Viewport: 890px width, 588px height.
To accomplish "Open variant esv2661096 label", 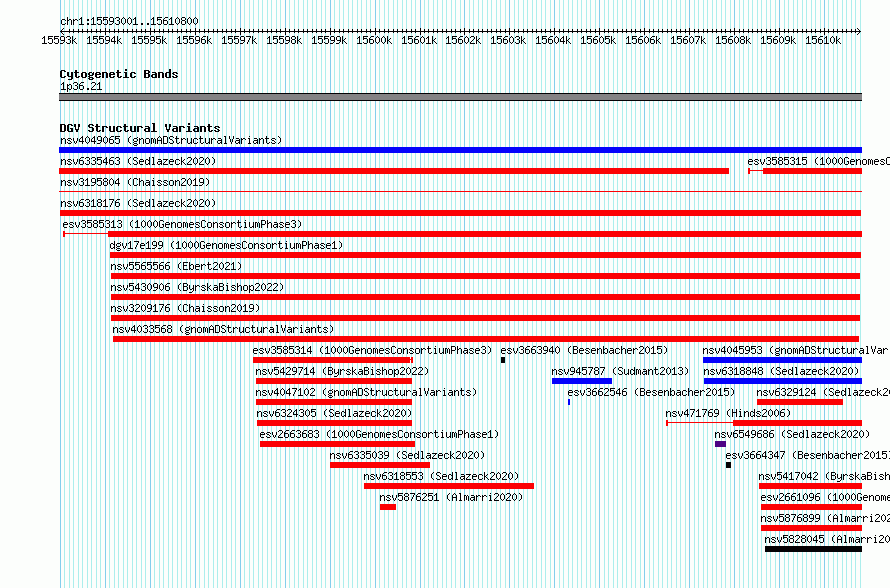I will click(x=825, y=497).
